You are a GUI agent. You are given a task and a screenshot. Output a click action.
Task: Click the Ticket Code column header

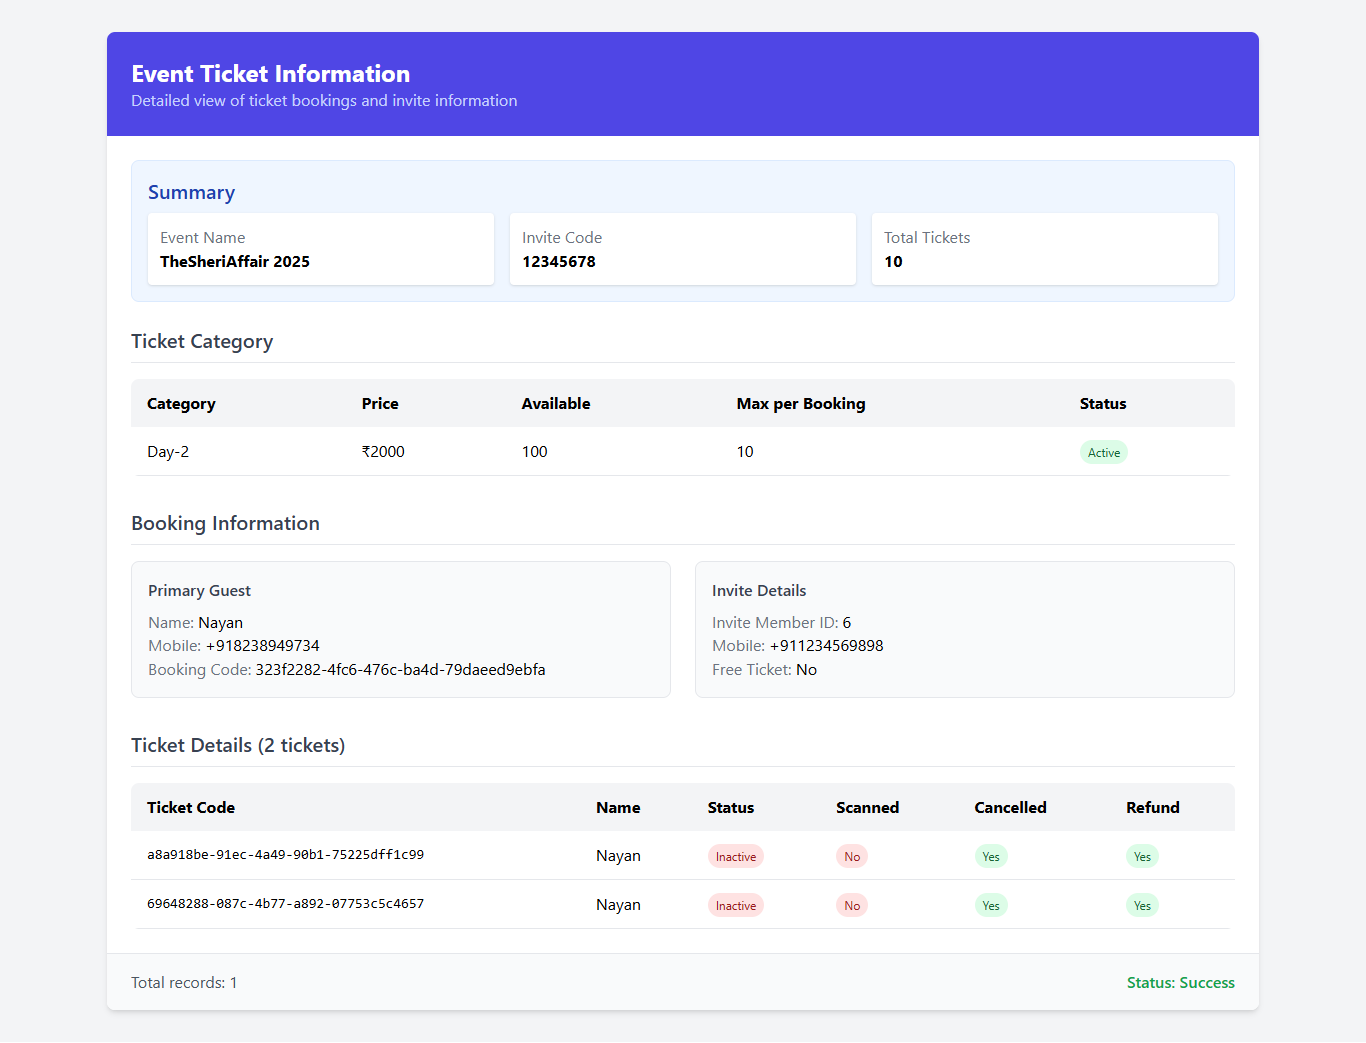(191, 808)
